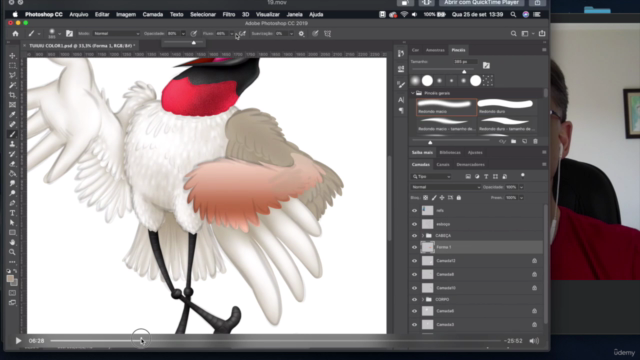The height and width of the screenshot is (360, 640).
Task: Hide the CABEÇA group
Action: [414, 236]
